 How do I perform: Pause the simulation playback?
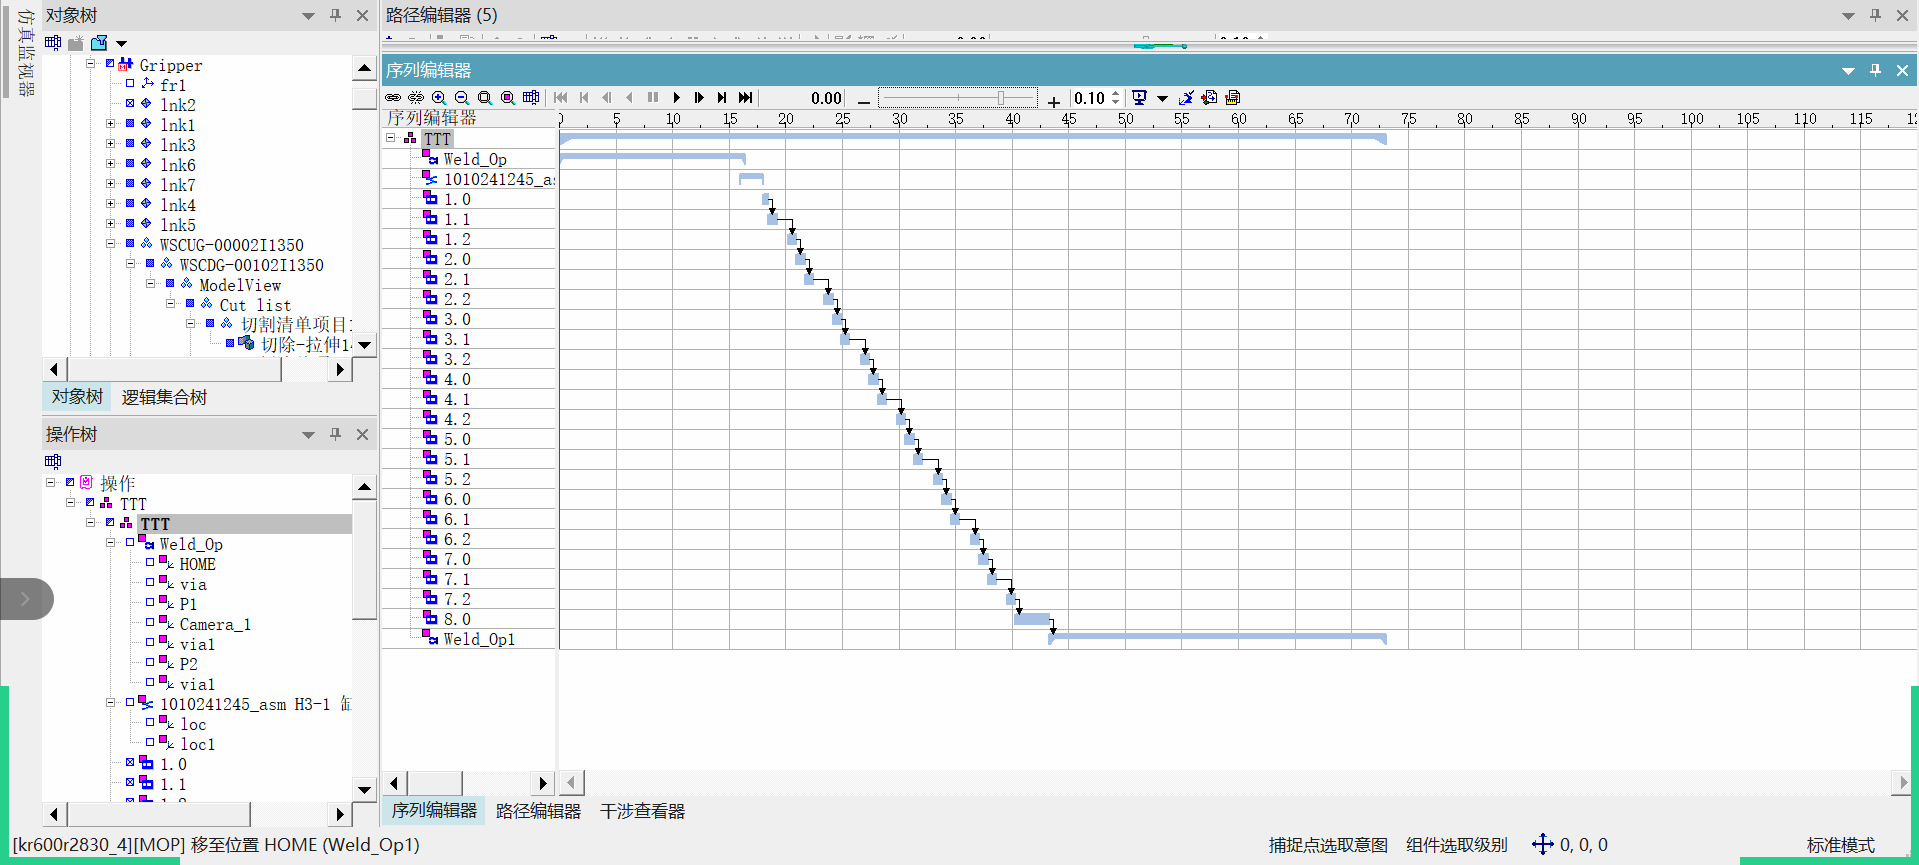click(x=653, y=98)
